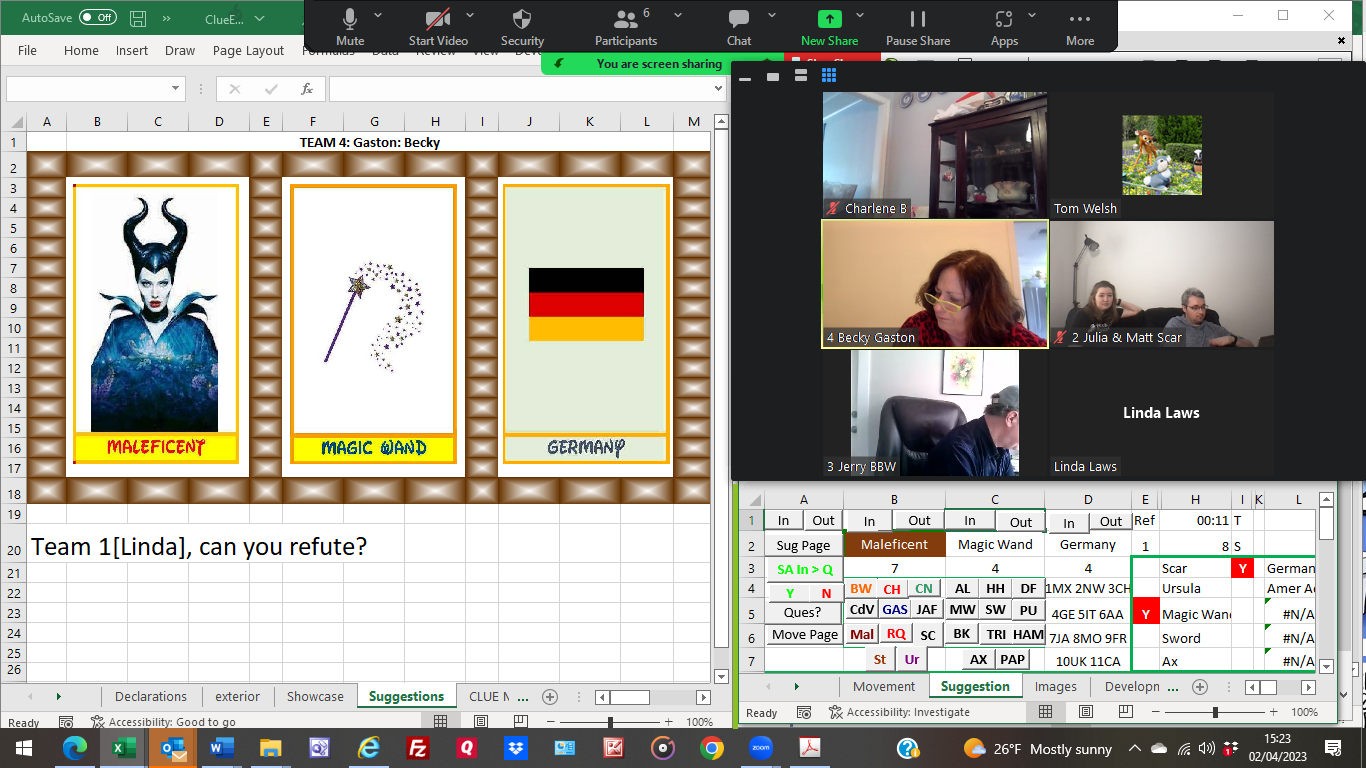
Task: Click green Y button
Action: tap(790, 593)
